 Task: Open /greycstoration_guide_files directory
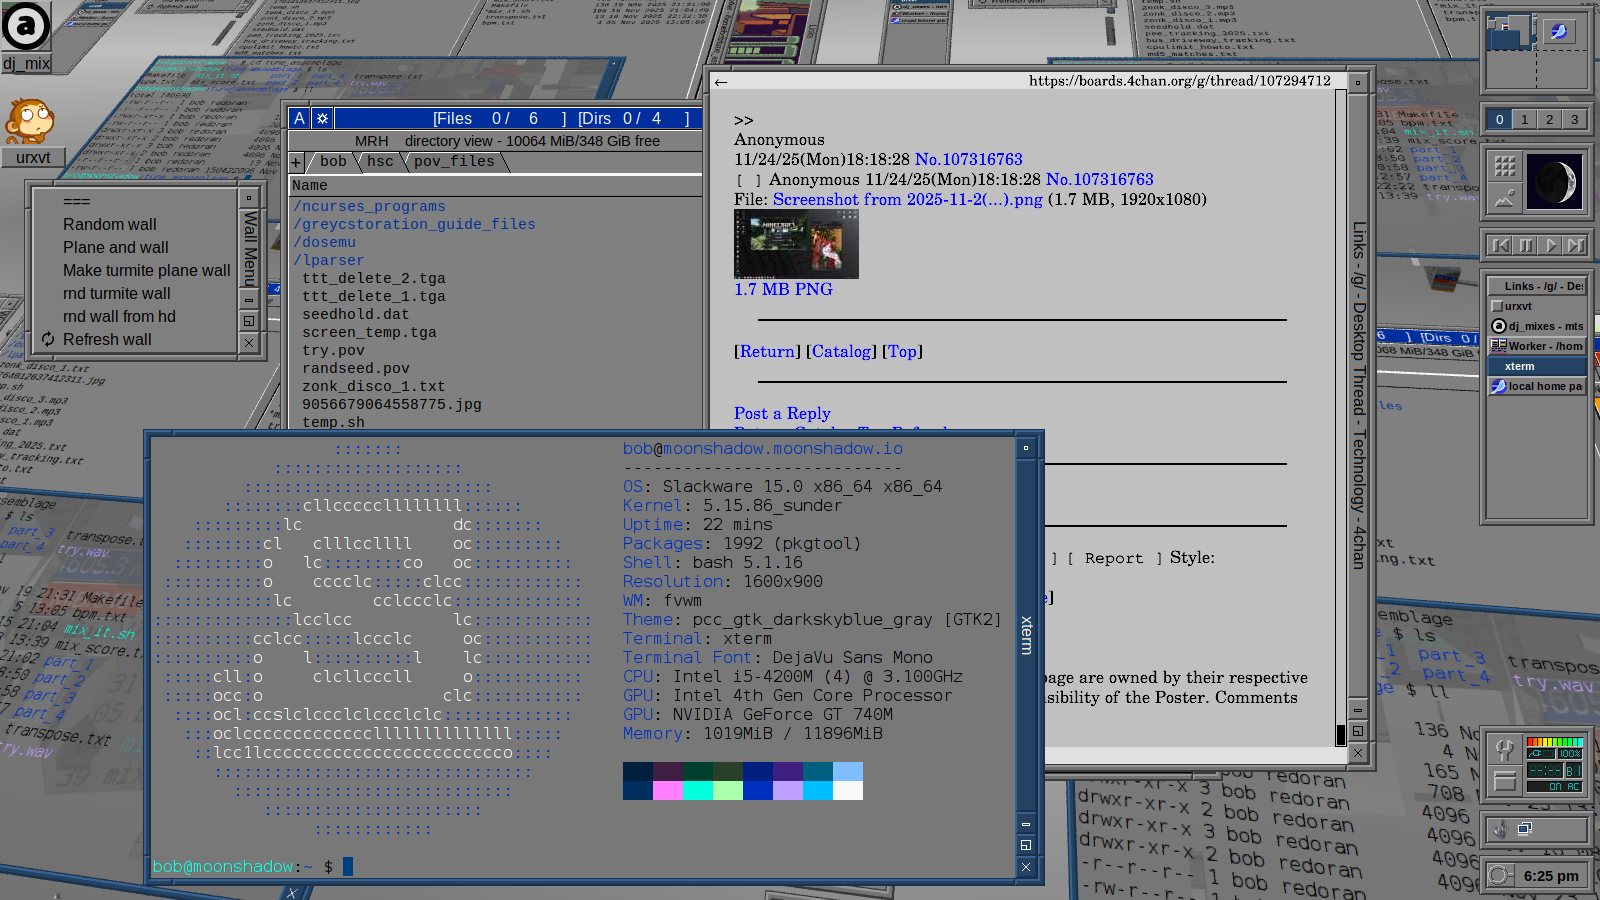[x=414, y=225]
